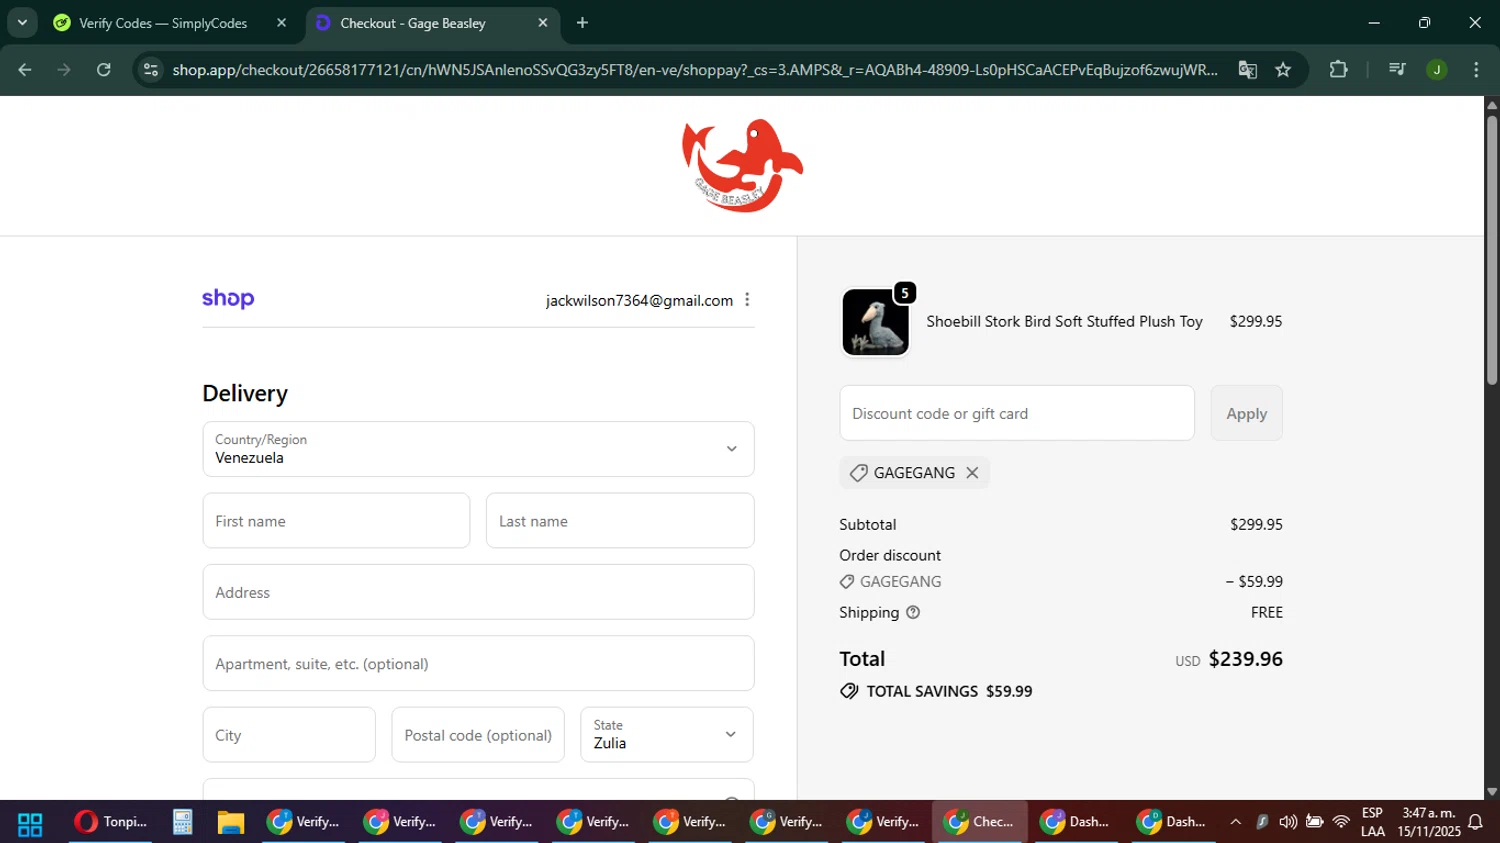Click the product name Shoebill Stork text
This screenshot has height=843, width=1500.
click(1064, 322)
